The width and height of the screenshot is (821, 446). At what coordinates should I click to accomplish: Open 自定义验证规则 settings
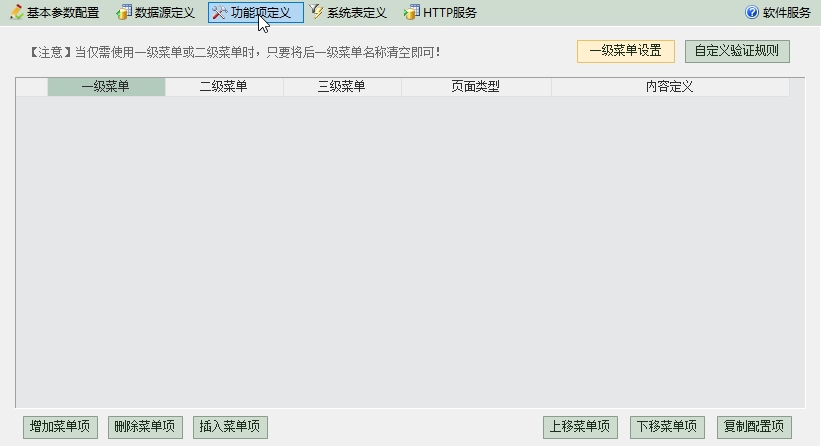pyautogui.click(x=737, y=51)
